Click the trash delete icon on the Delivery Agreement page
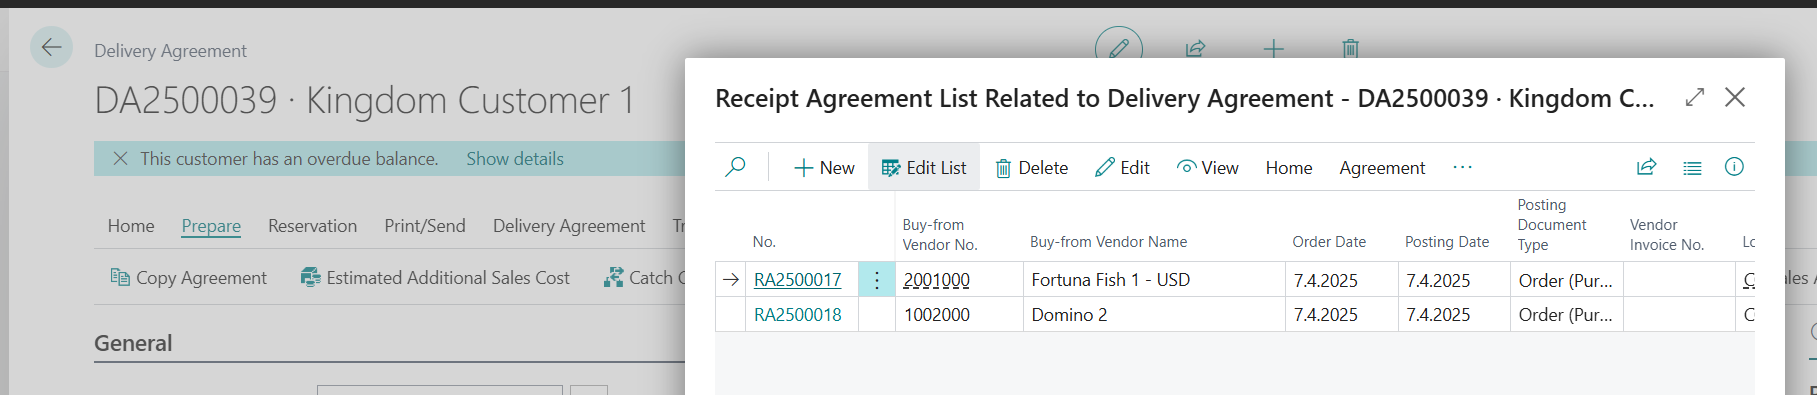 (x=1350, y=48)
